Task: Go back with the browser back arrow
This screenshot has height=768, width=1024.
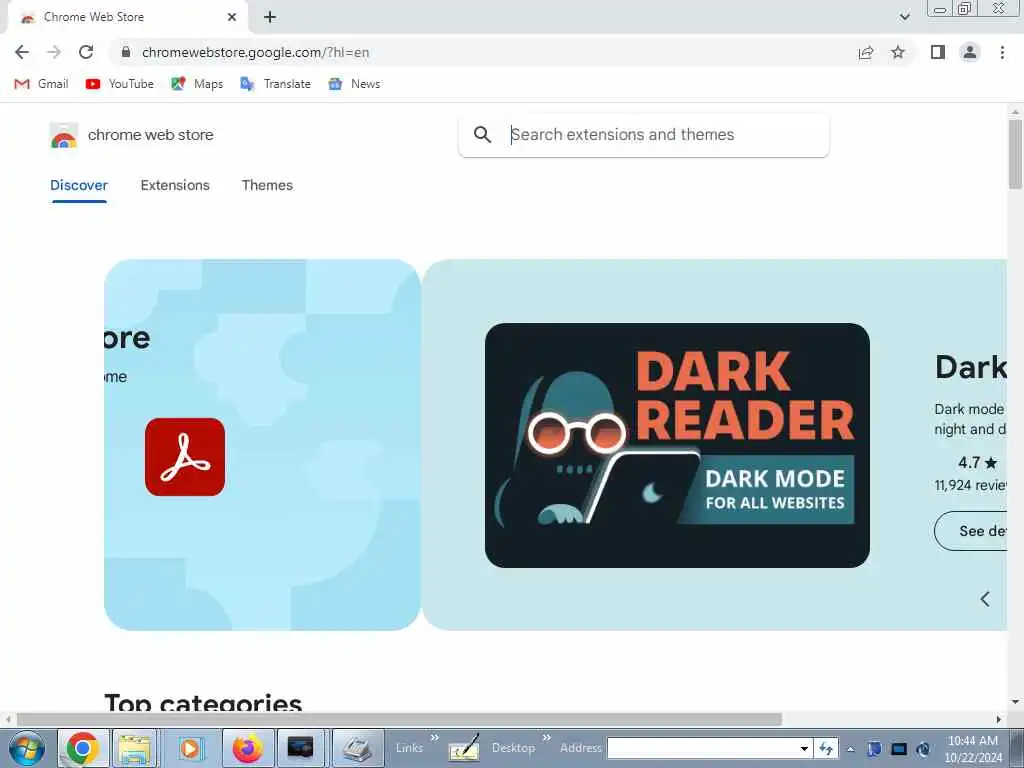Action: click(x=22, y=52)
